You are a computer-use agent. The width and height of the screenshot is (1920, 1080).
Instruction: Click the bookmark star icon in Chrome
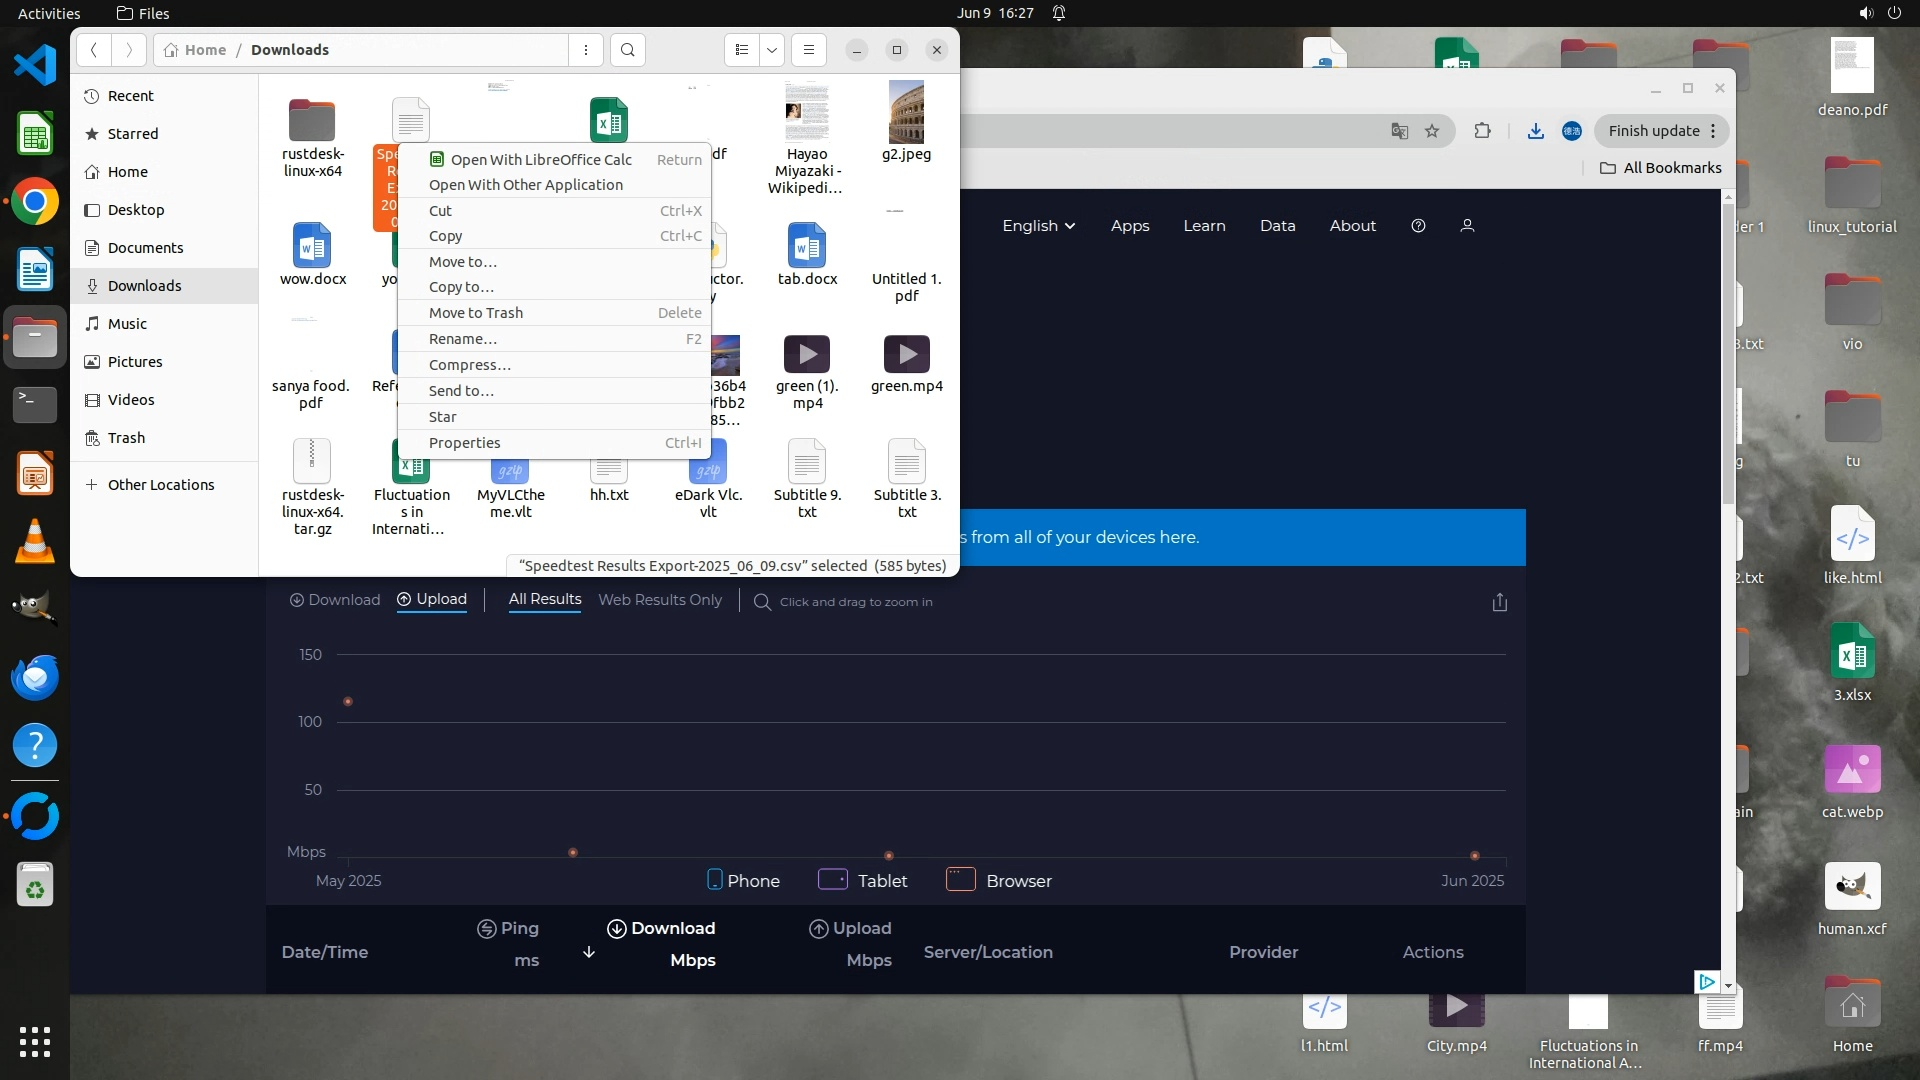pos(1432,131)
